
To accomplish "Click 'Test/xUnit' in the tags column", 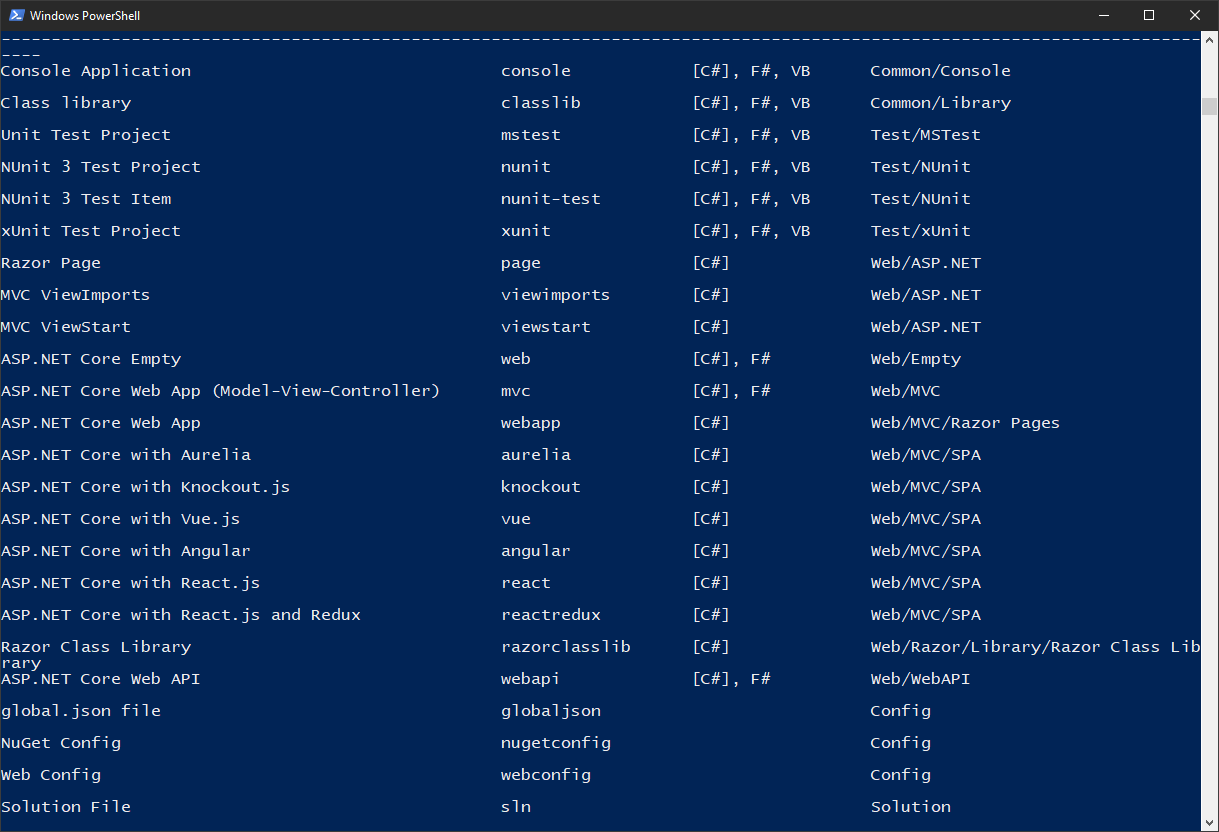I will coord(920,231).
